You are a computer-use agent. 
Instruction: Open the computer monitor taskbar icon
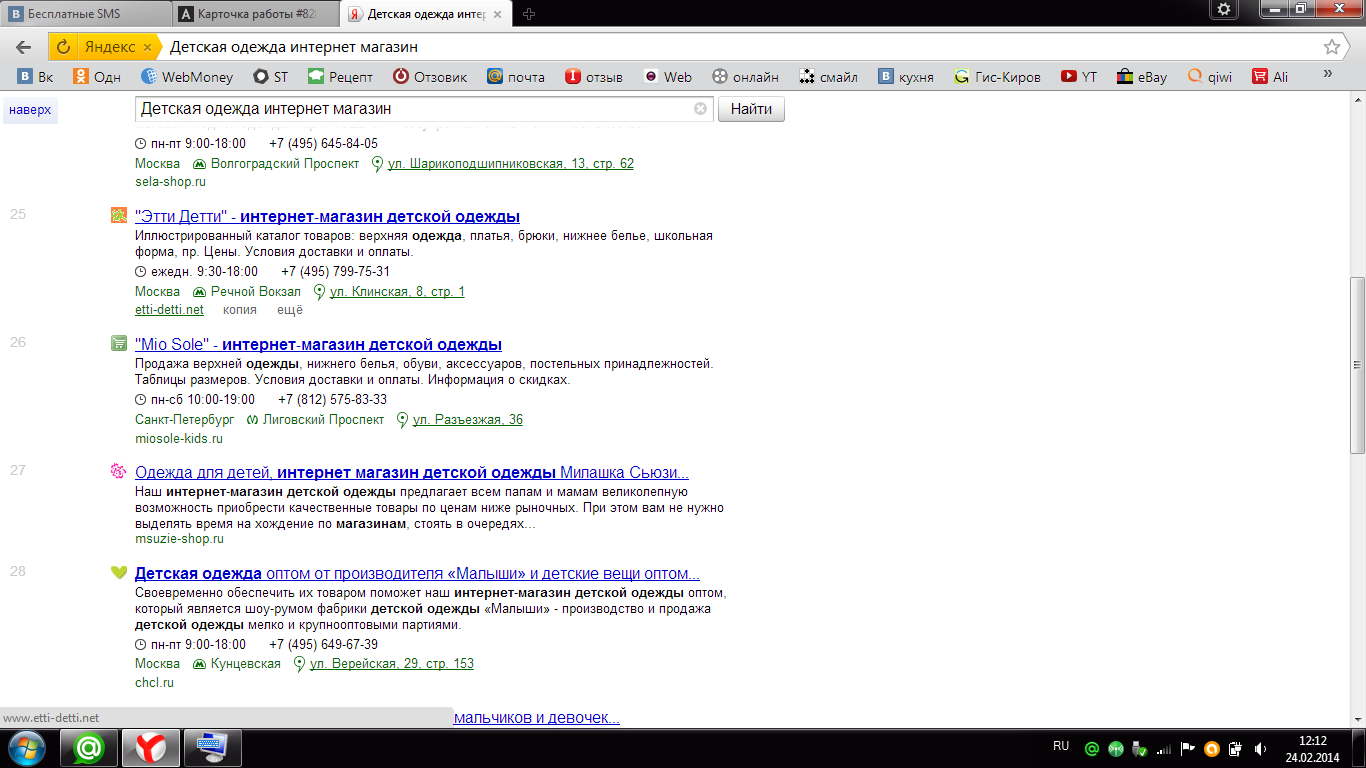pyautogui.click(x=213, y=748)
